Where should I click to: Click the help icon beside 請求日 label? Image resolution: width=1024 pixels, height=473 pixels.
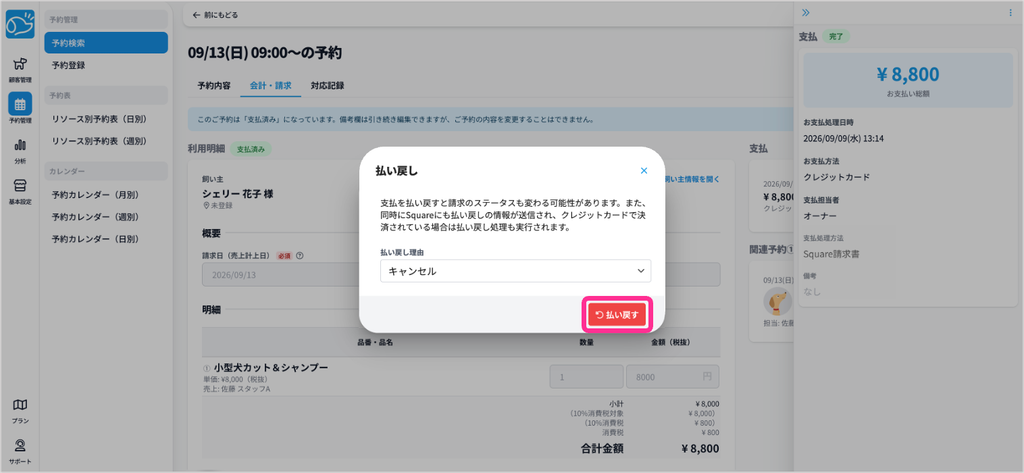300,256
